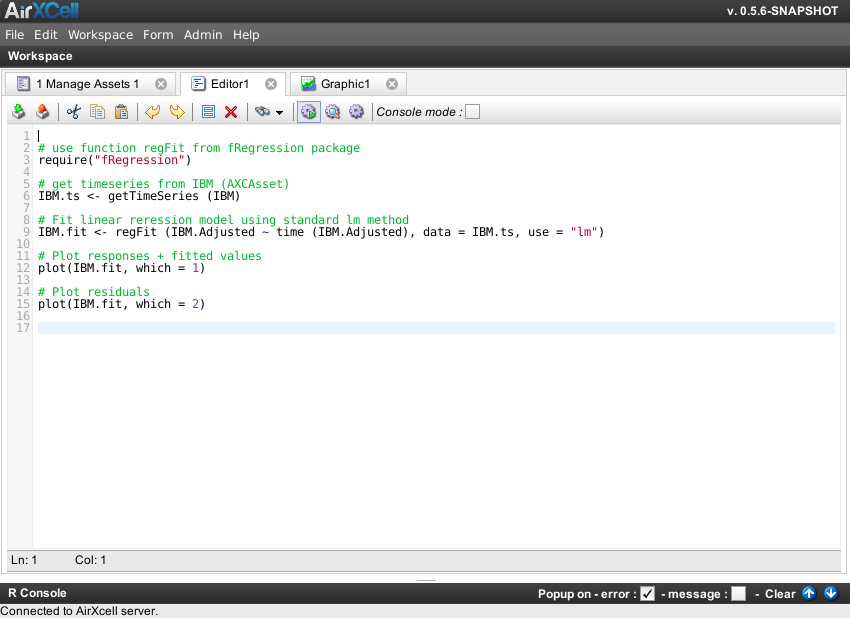
Task: Open the File menu
Action: pos(15,35)
